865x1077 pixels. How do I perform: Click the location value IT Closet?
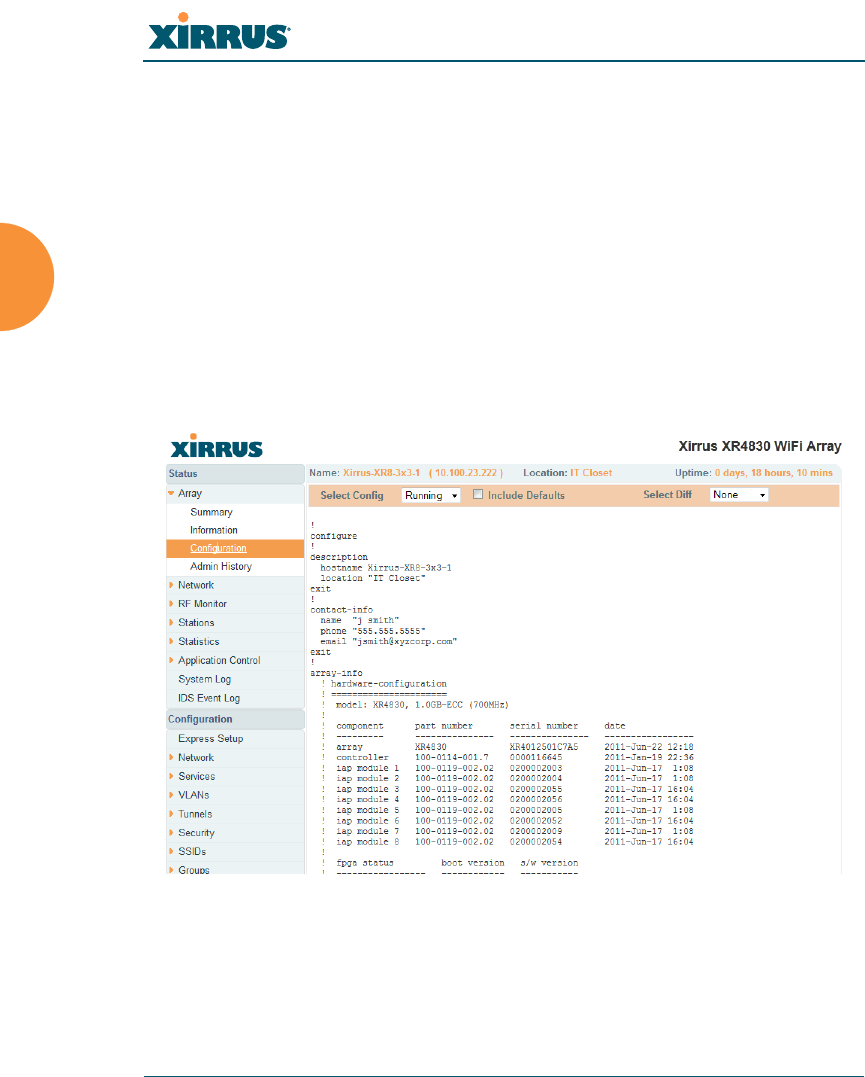click(x=591, y=473)
